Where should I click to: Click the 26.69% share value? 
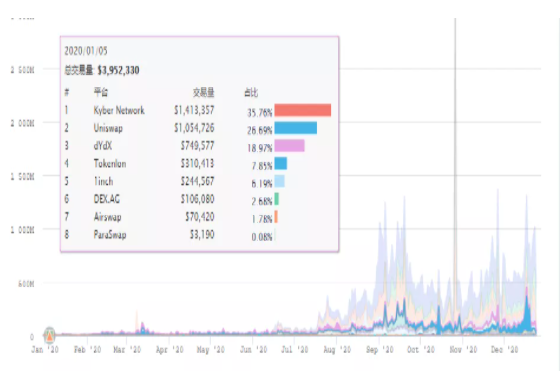coord(260,131)
